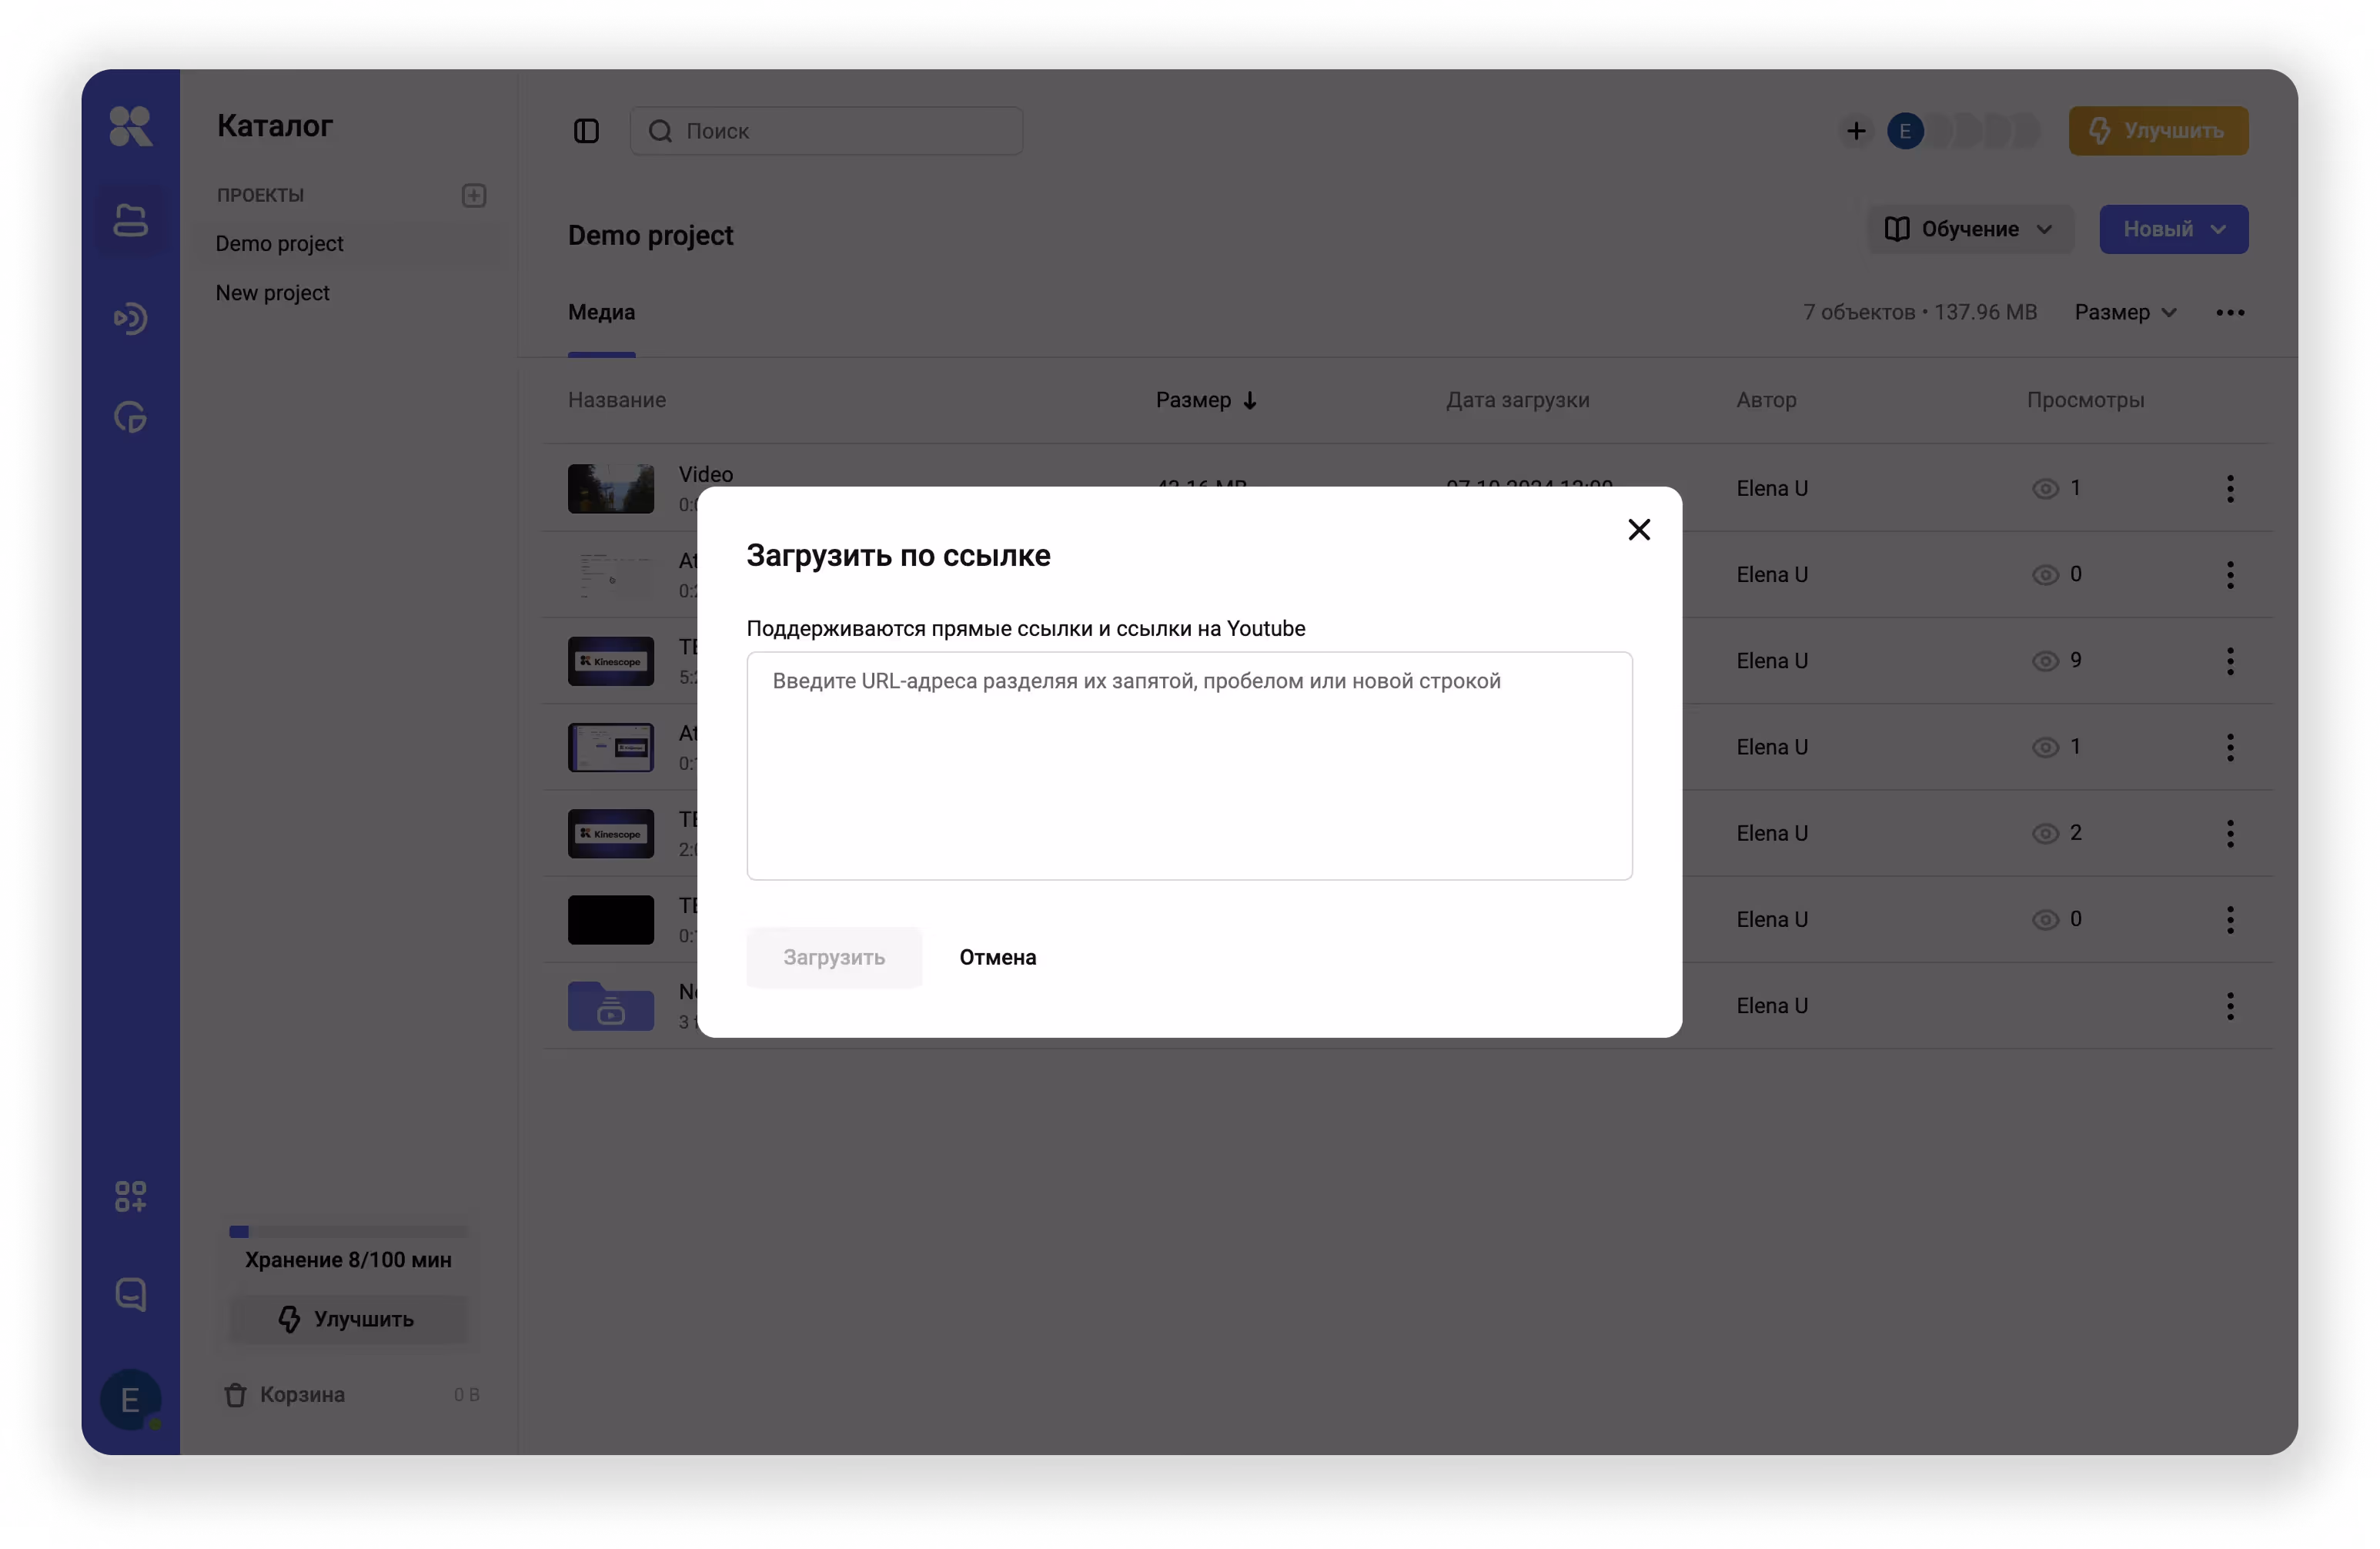The width and height of the screenshot is (2380, 1549).
Task: Open the Размер sort dropdown
Action: [2125, 312]
